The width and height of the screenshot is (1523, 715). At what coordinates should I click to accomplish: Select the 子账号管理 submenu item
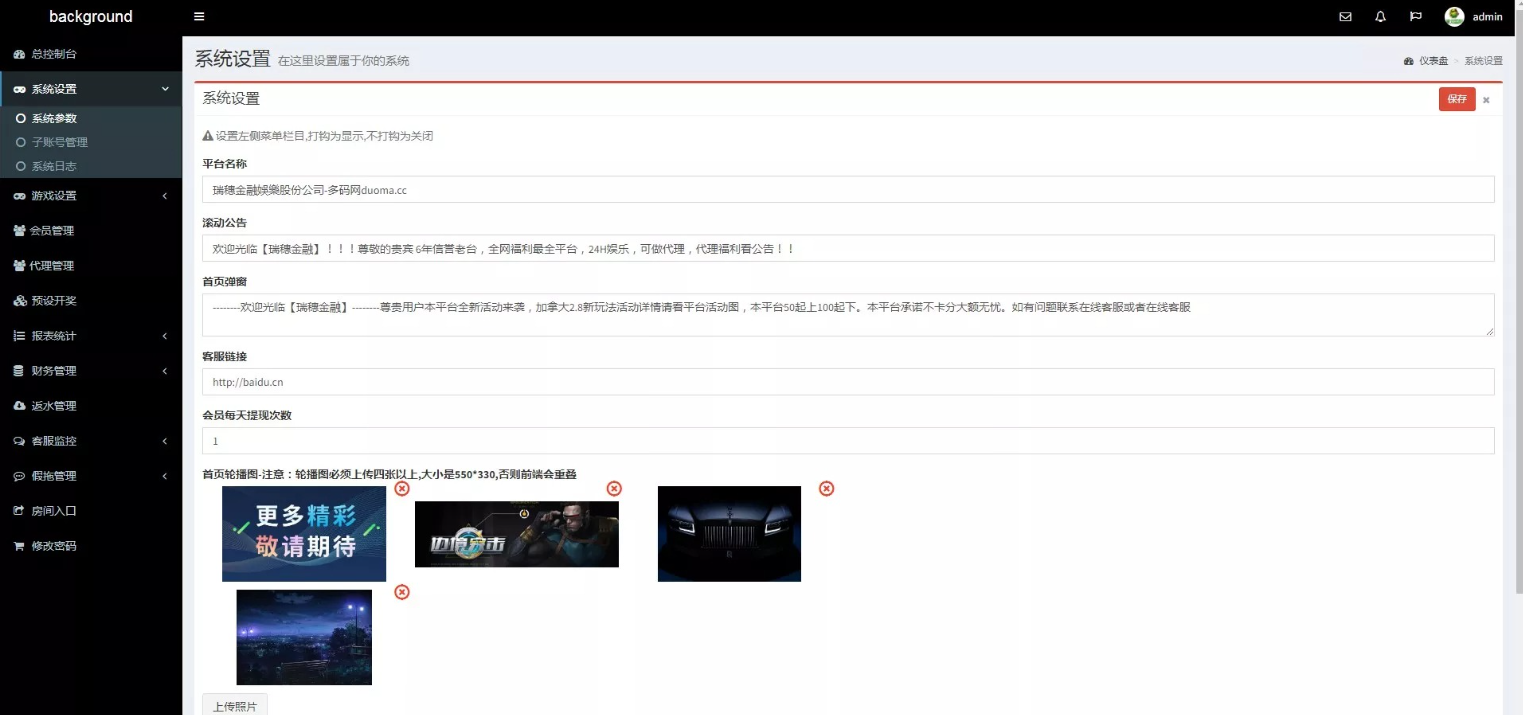(x=60, y=142)
